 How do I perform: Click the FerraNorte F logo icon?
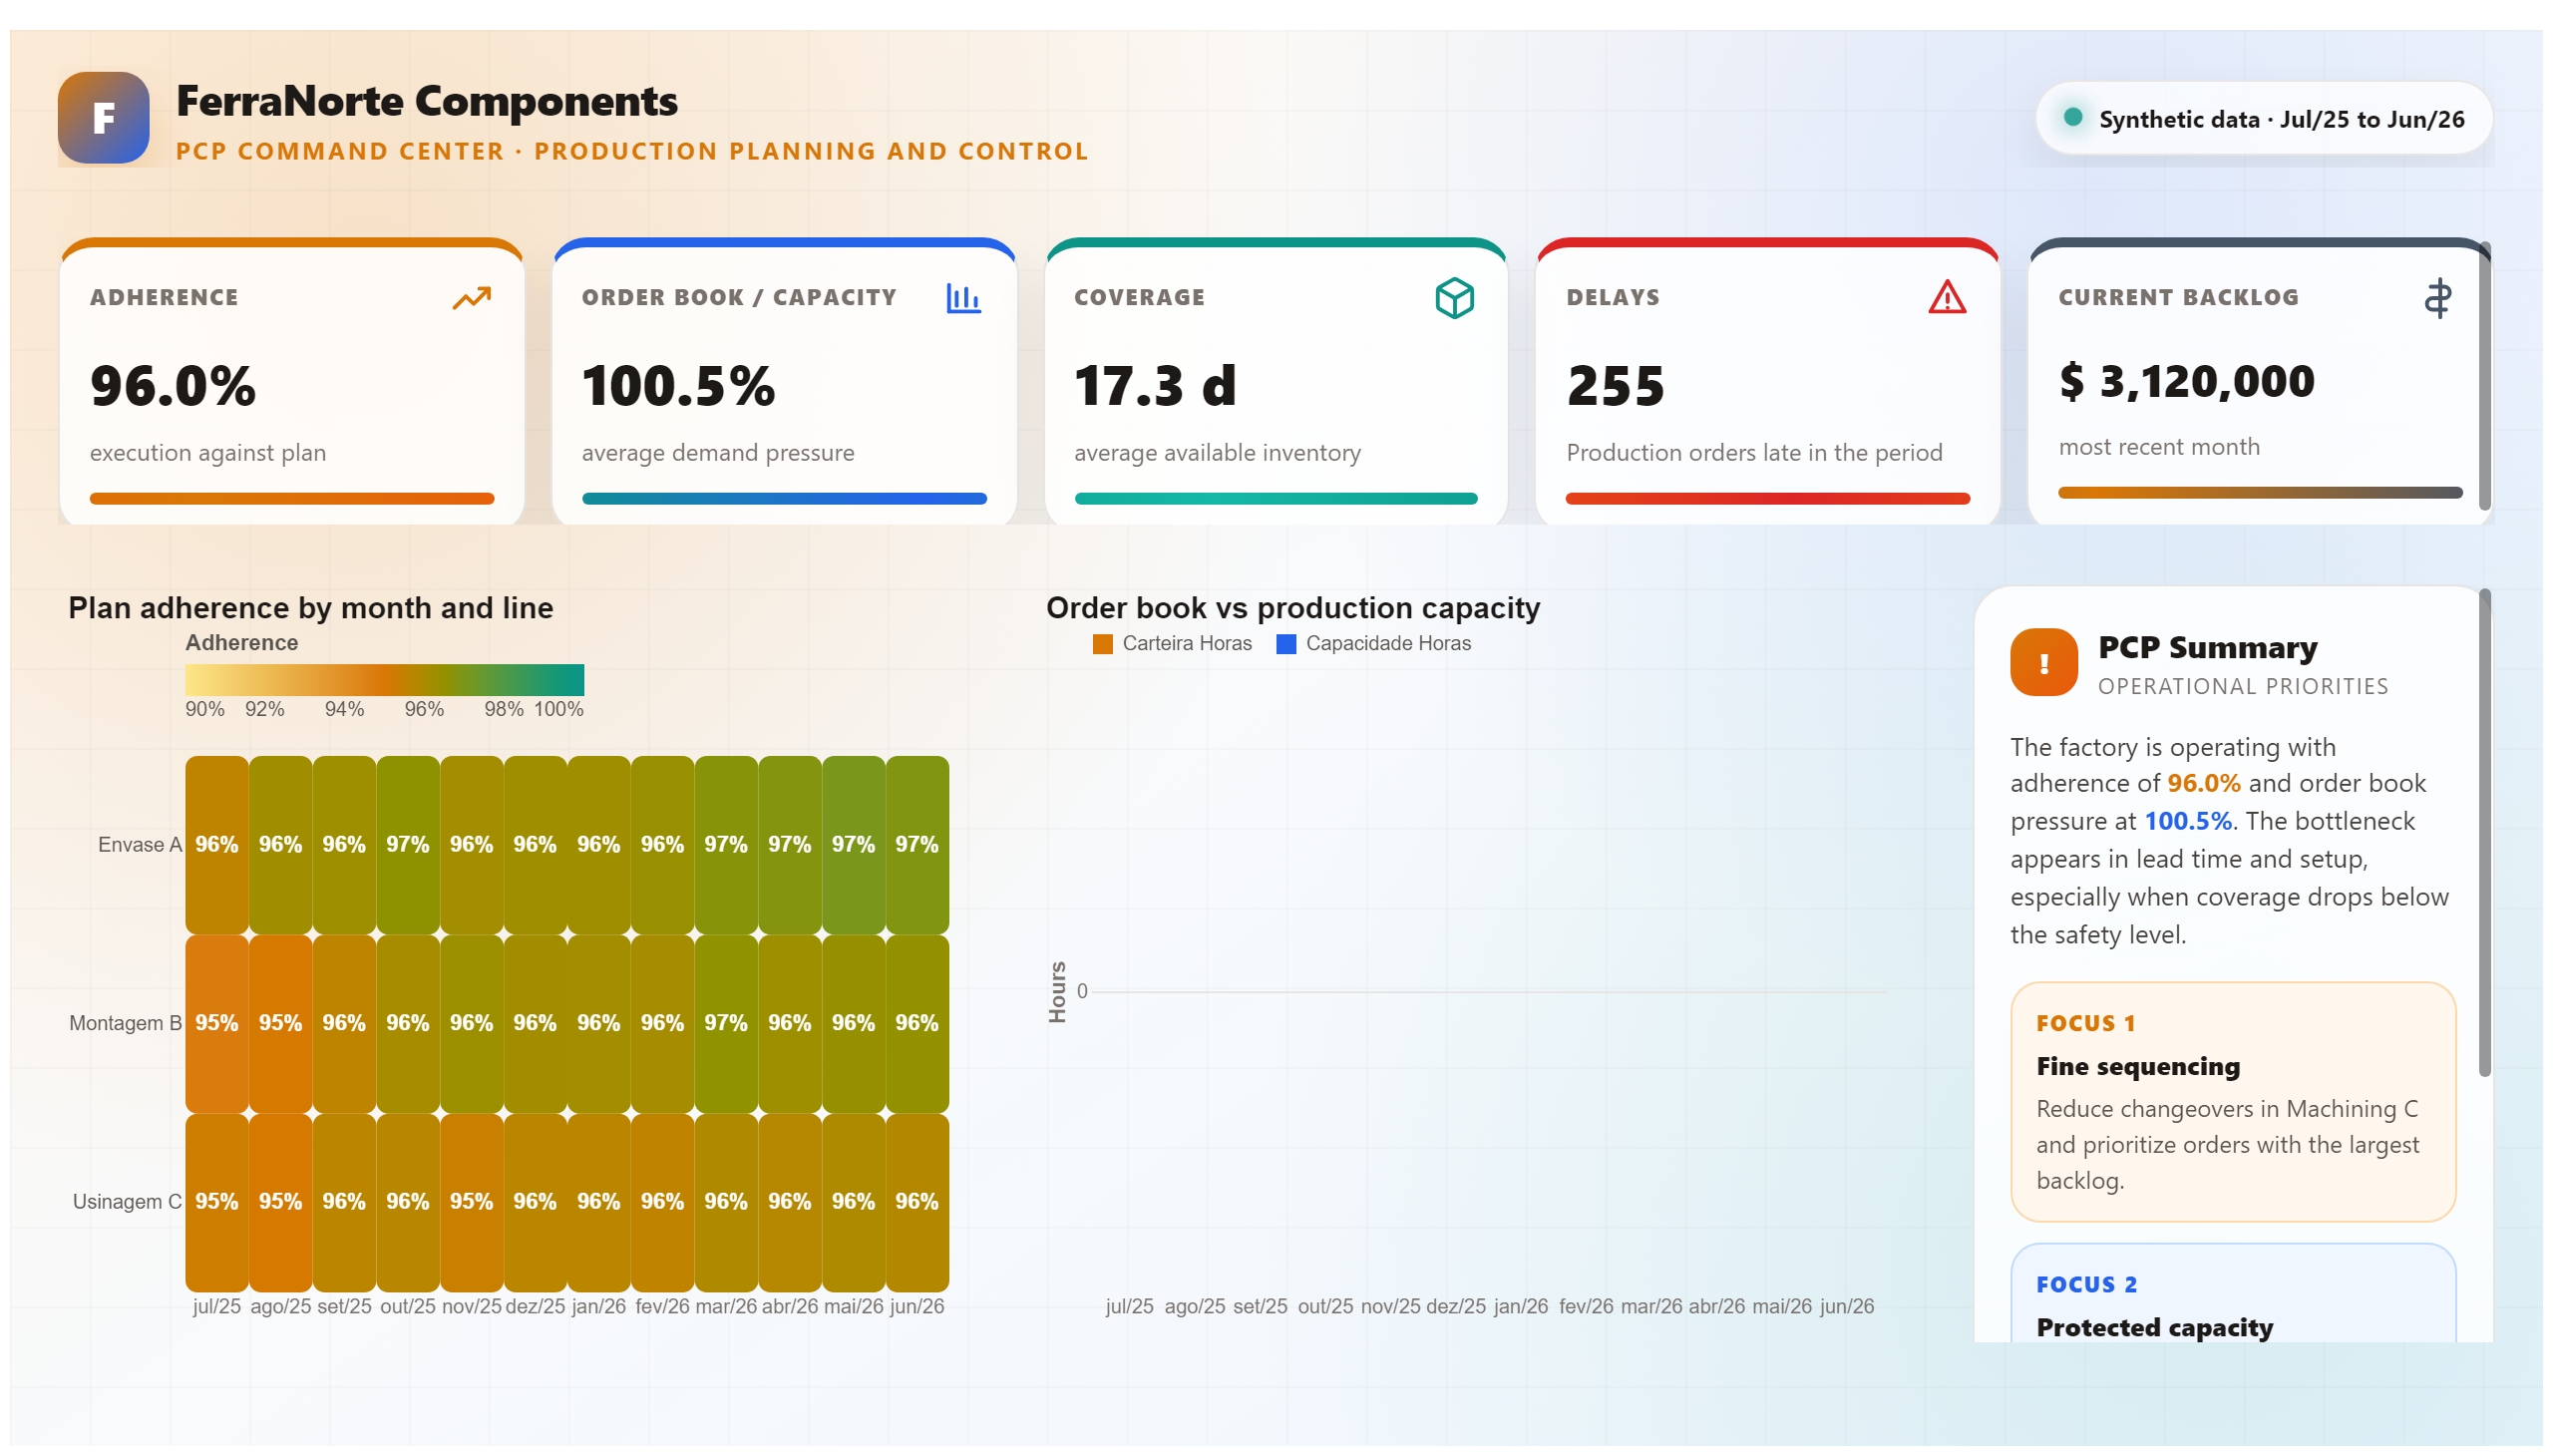pyautogui.click(x=103, y=118)
